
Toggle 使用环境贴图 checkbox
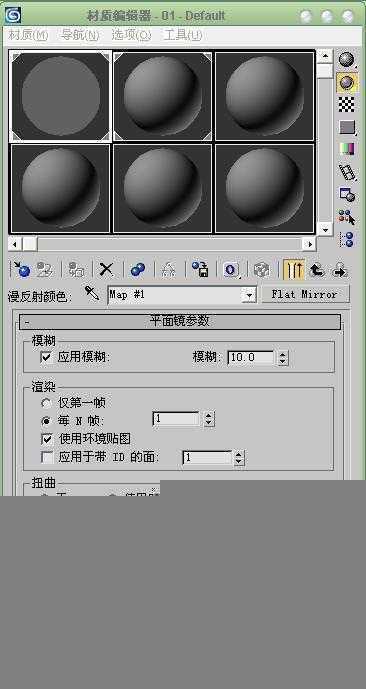click(46, 439)
